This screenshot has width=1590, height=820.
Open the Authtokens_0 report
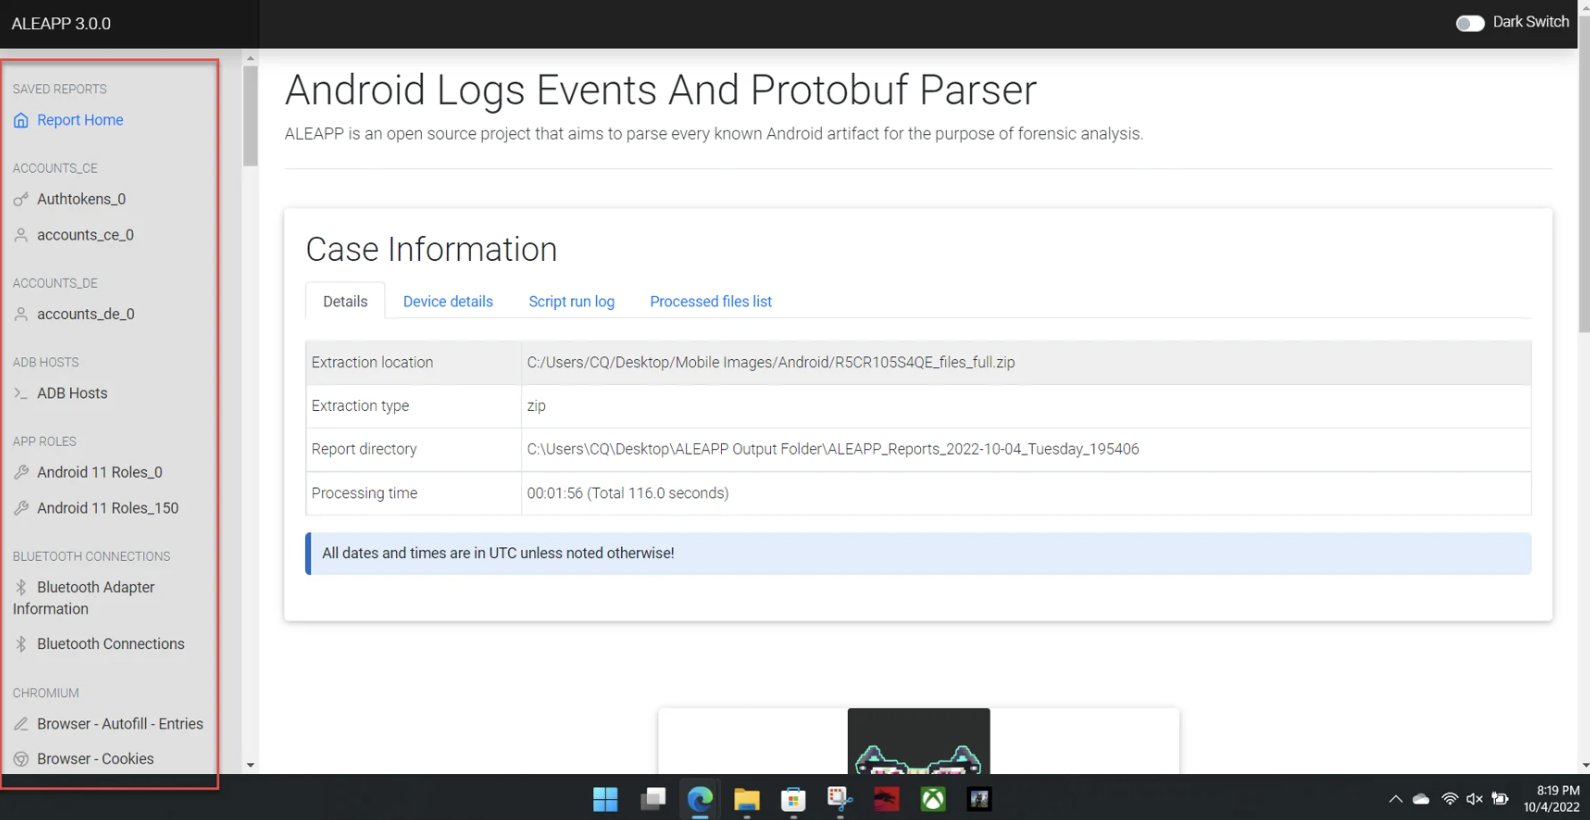[x=81, y=199]
